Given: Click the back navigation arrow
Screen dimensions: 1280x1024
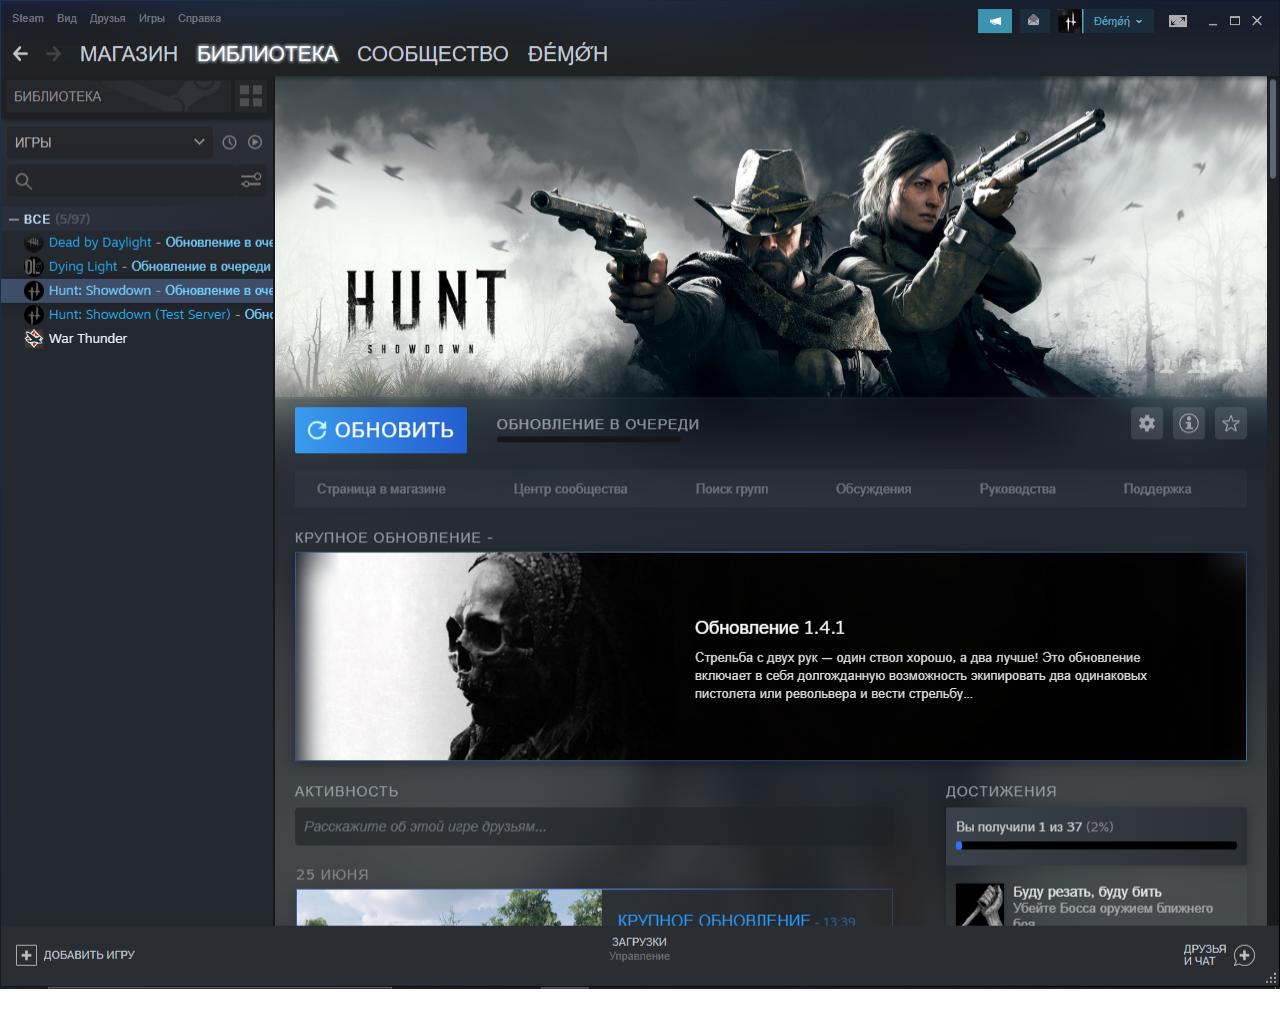Looking at the screenshot, I should (x=21, y=53).
